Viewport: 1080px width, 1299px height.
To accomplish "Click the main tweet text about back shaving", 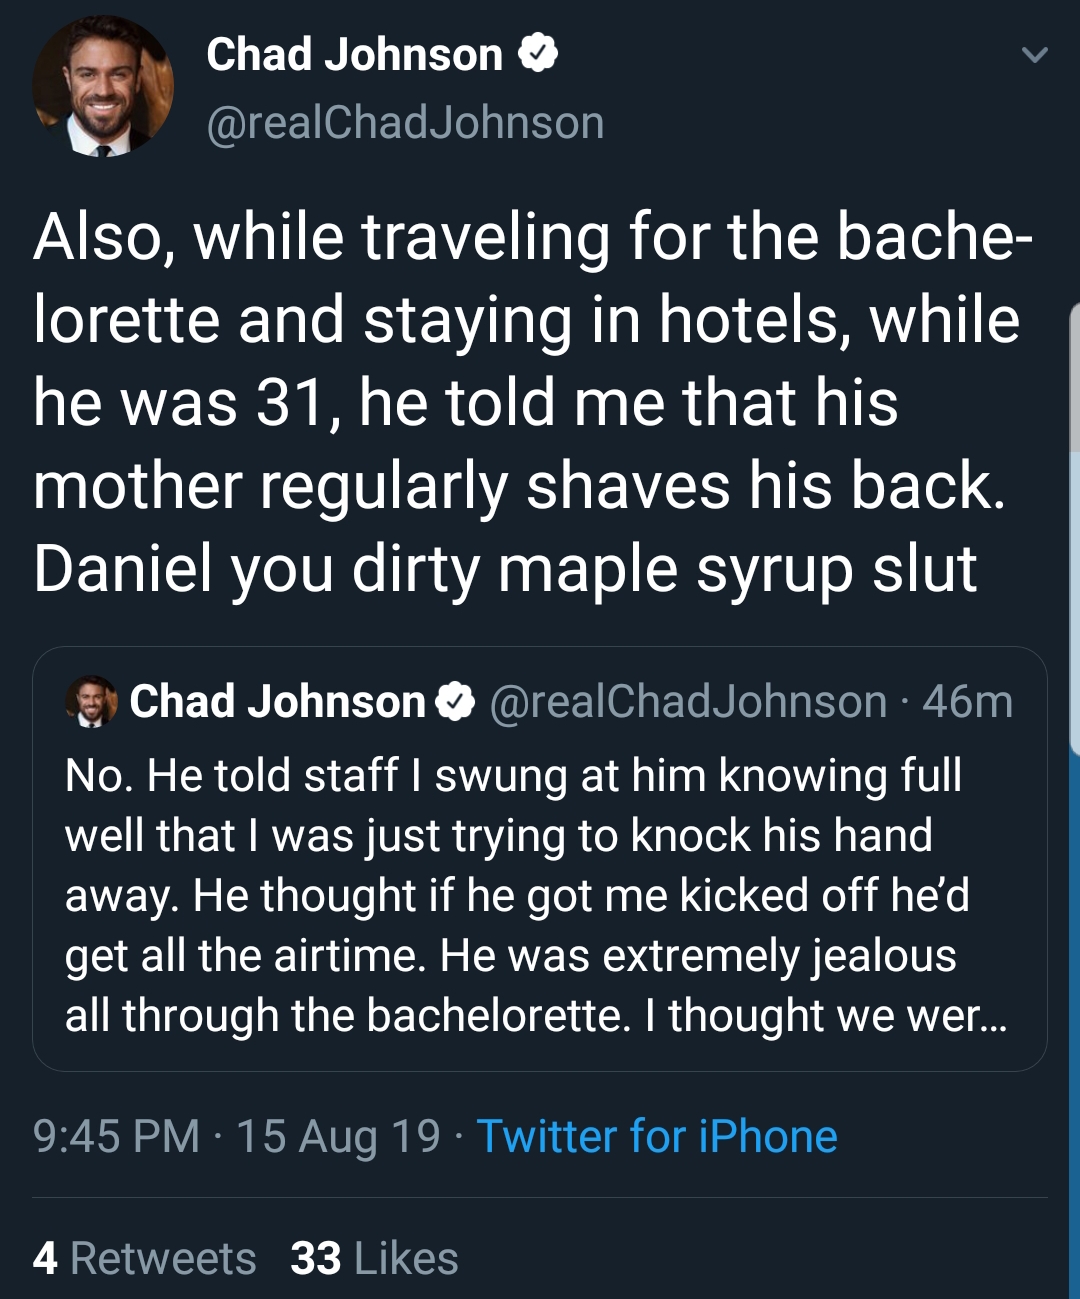I will coord(532,403).
